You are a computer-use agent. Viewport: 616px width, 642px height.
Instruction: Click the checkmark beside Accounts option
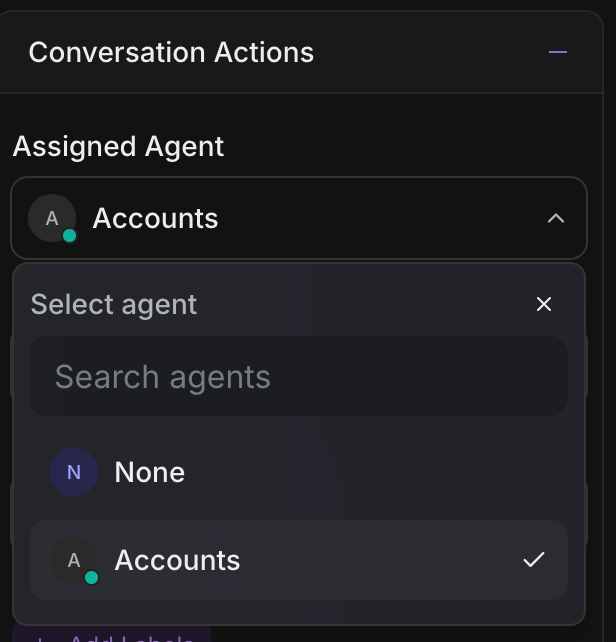tap(534, 560)
